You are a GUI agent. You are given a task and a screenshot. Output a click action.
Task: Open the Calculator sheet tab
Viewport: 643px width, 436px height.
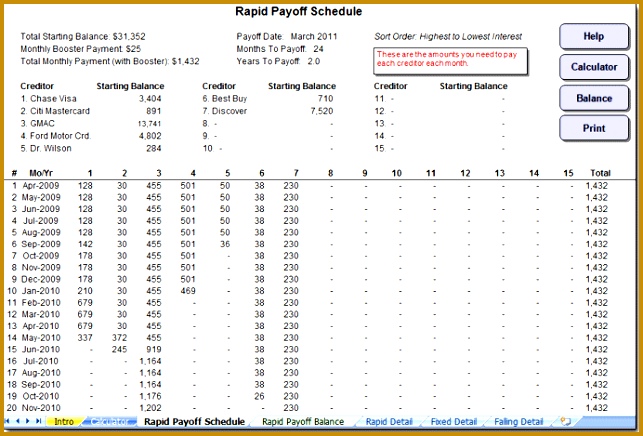[109, 422]
